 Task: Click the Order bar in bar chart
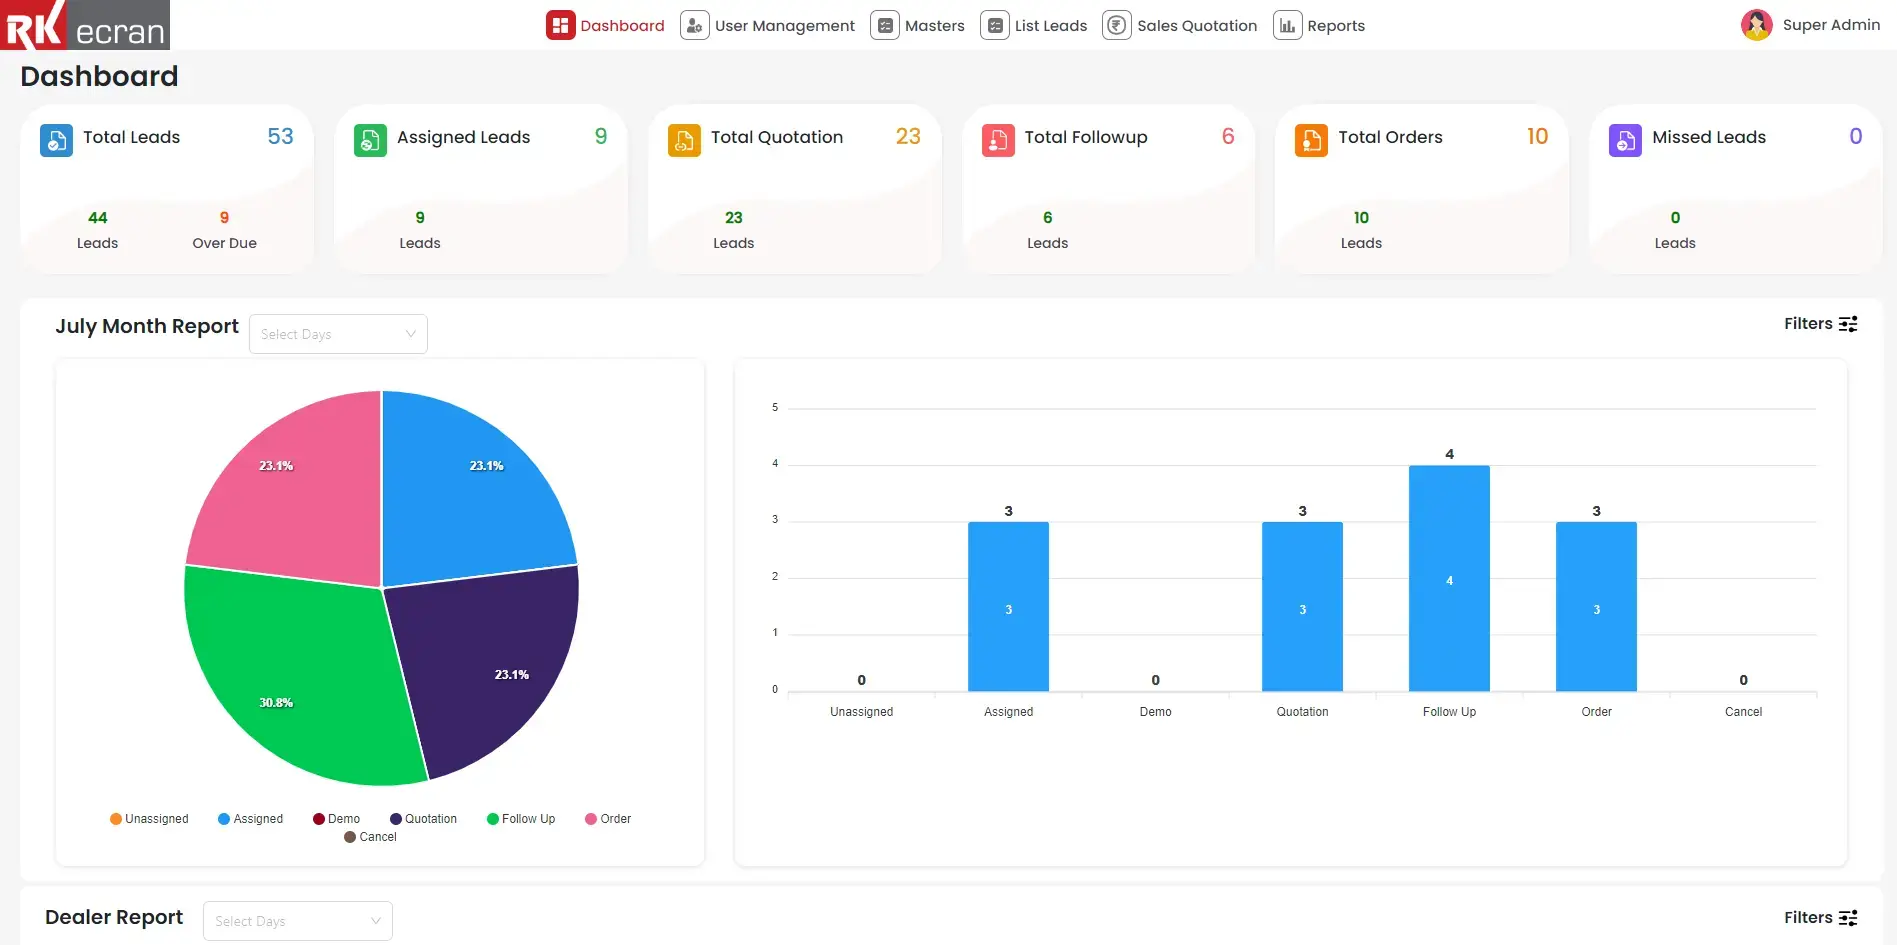[x=1596, y=606]
